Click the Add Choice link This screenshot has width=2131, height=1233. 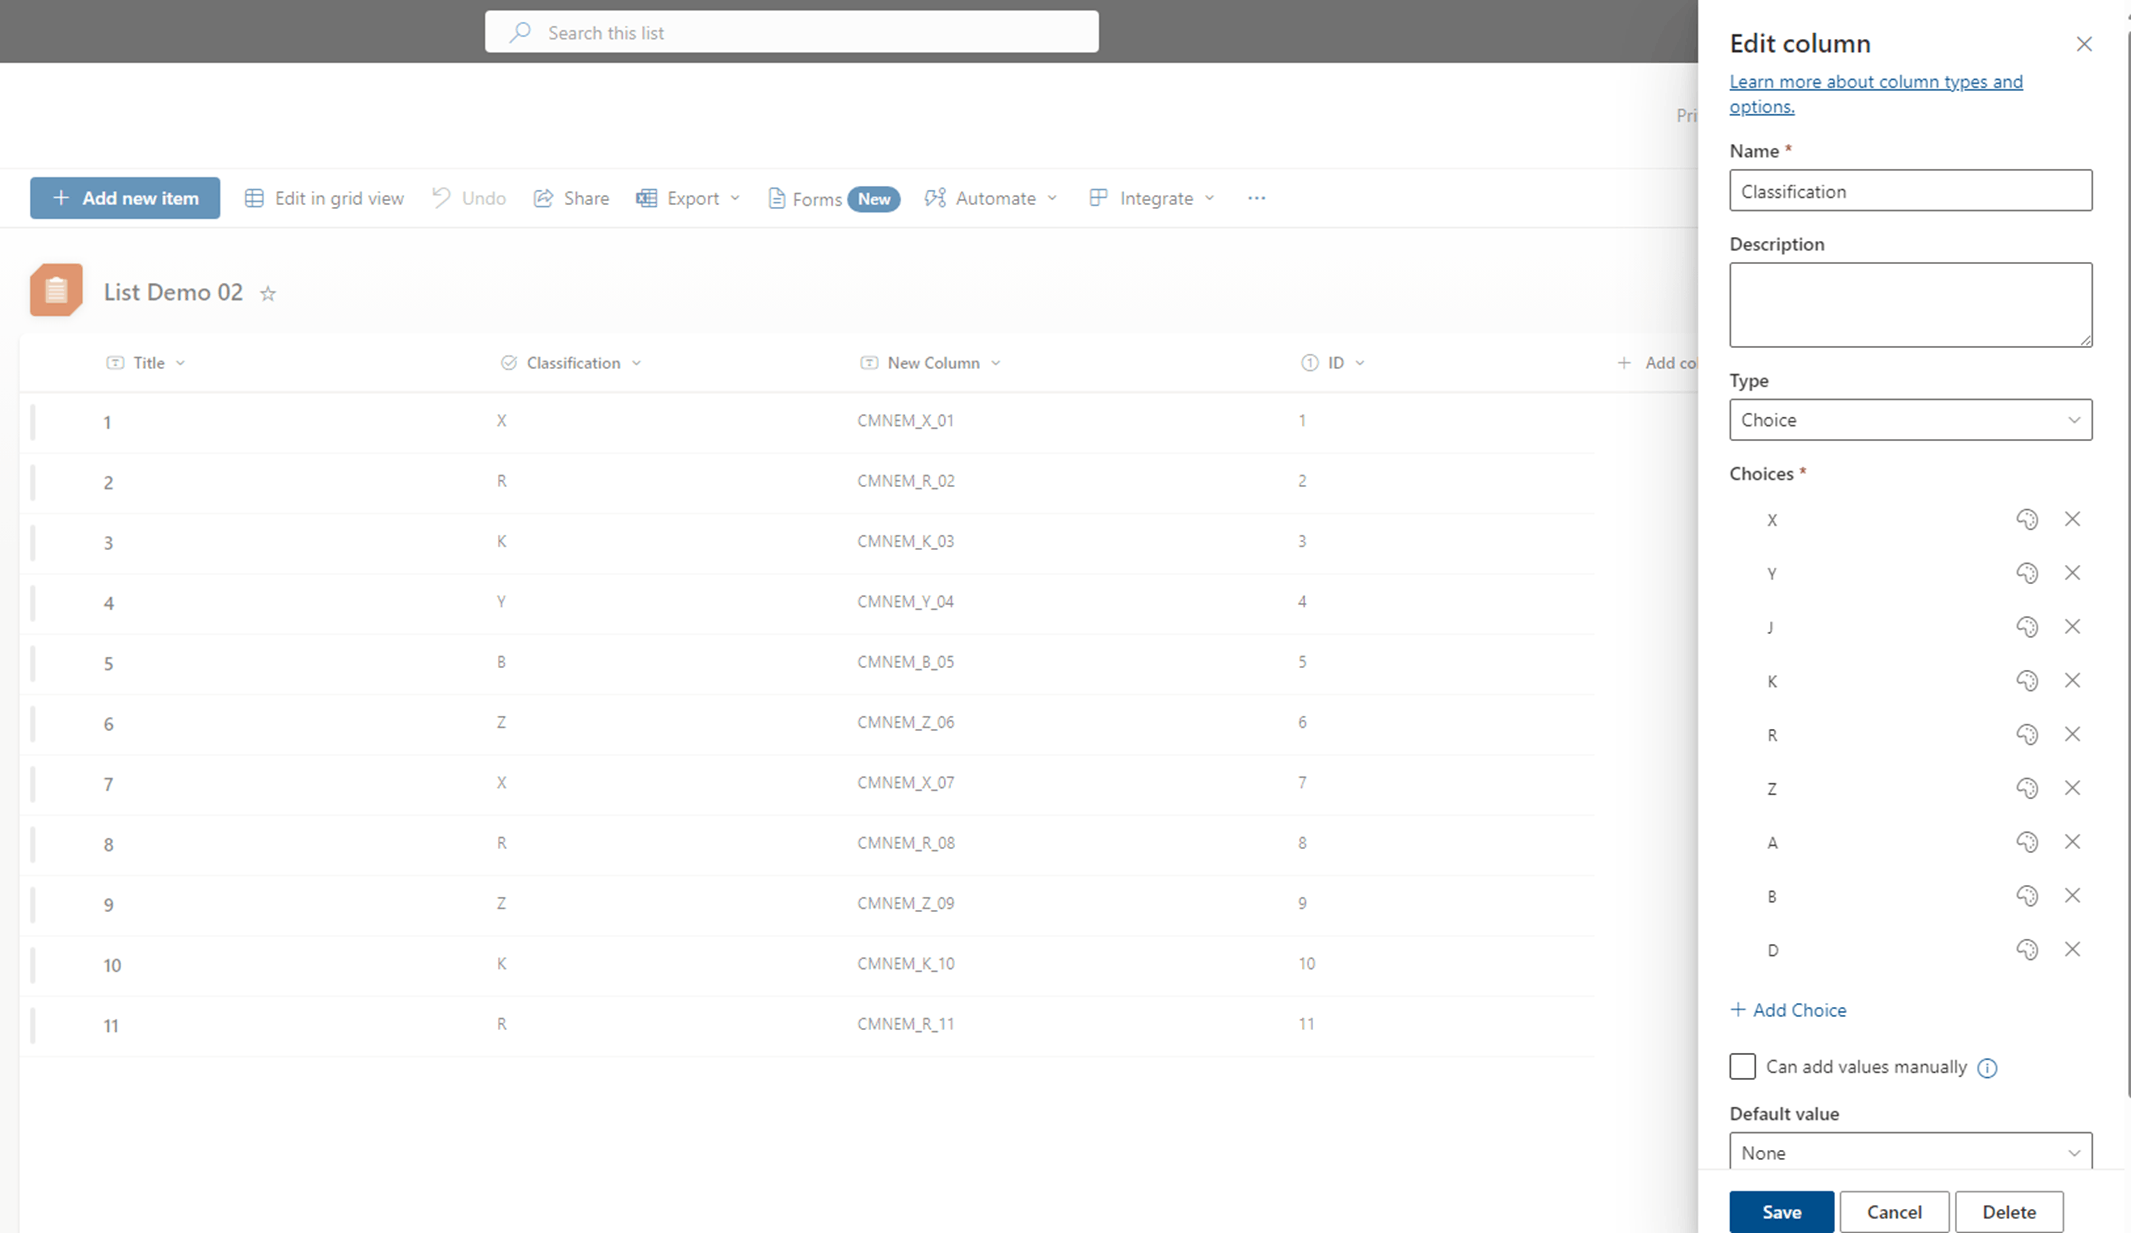click(x=1788, y=1010)
